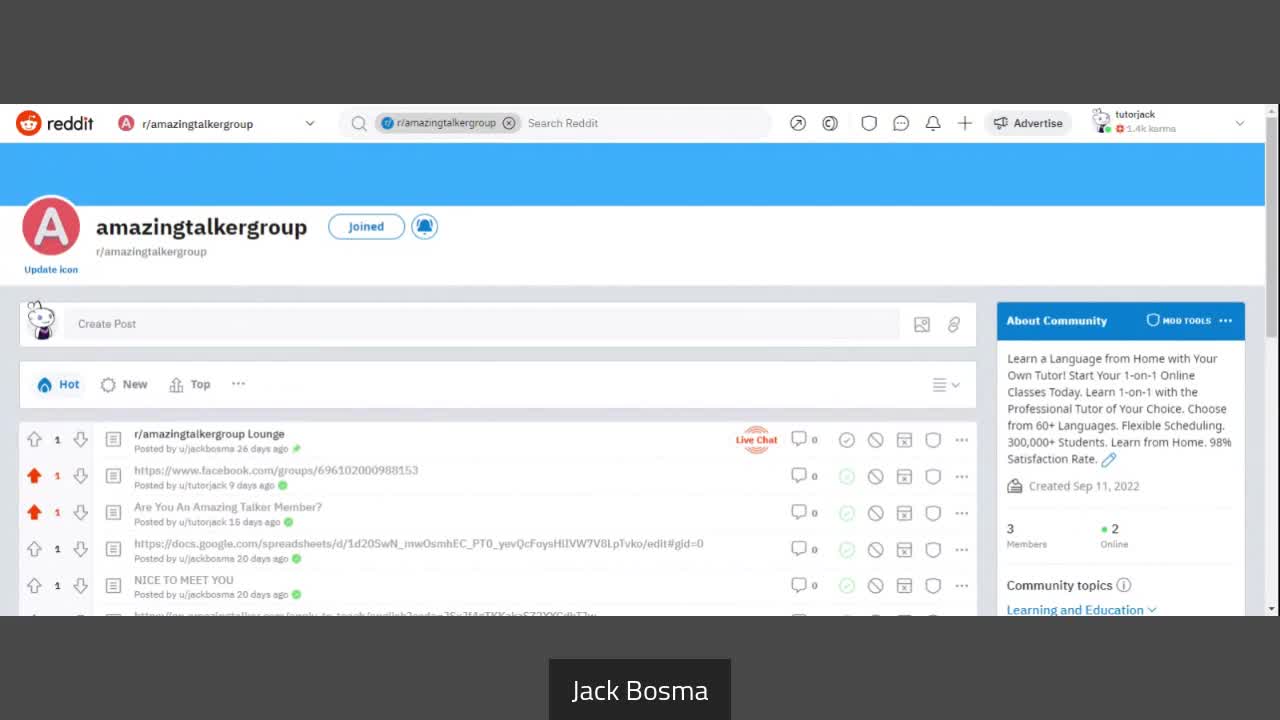Expand Learning and Education topic dropdown

coord(1081,609)
